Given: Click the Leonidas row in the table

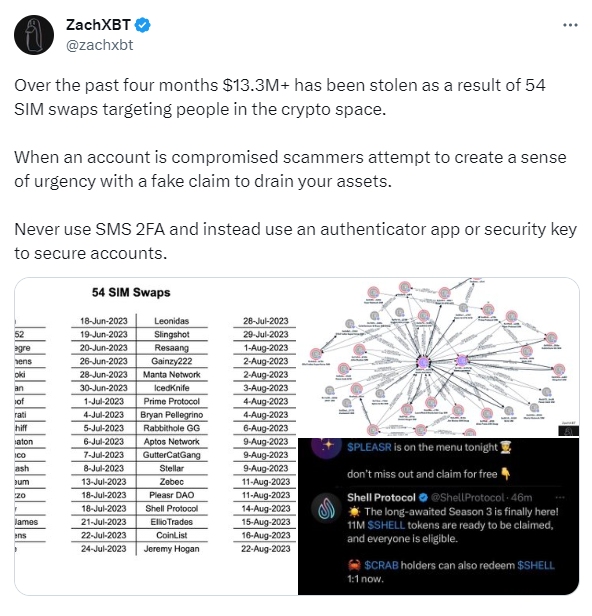Looking at the screenshot, I should point(172,321).
